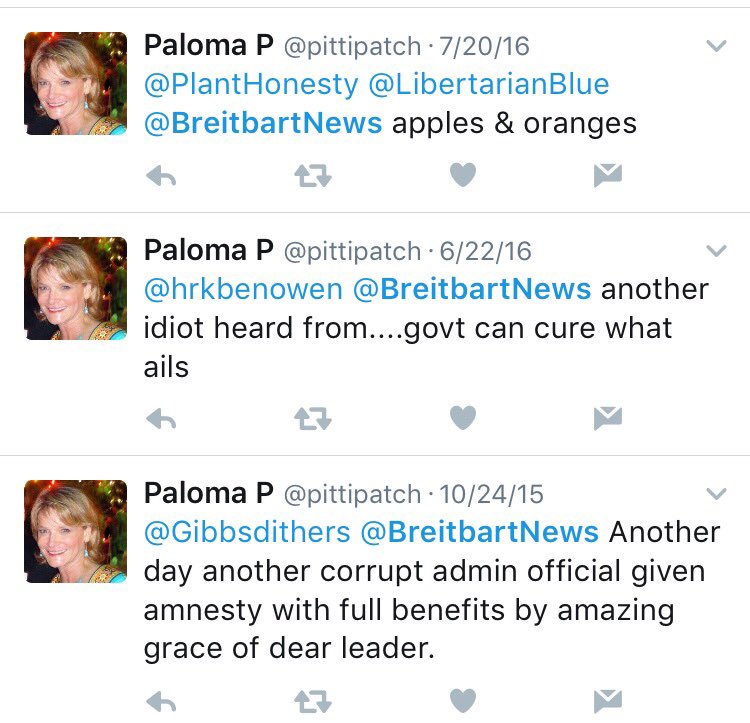Open the chevron menu on the 7/20/16 tweet

(x=717, y=46)
